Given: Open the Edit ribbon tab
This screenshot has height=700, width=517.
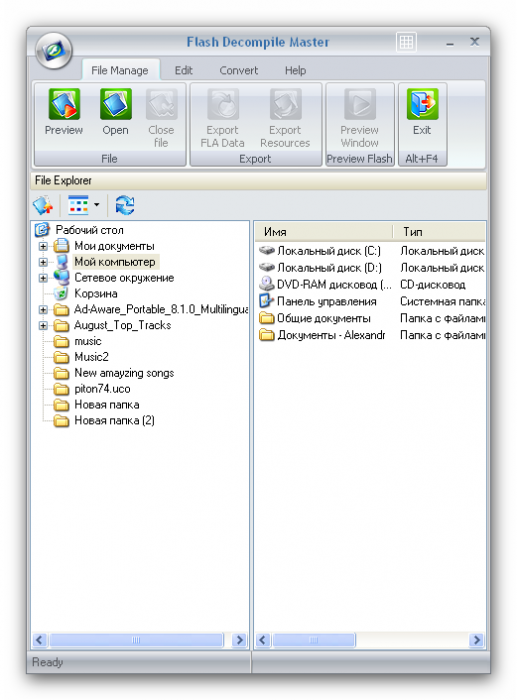Looking at the screenshot, I should click(183, 71).
